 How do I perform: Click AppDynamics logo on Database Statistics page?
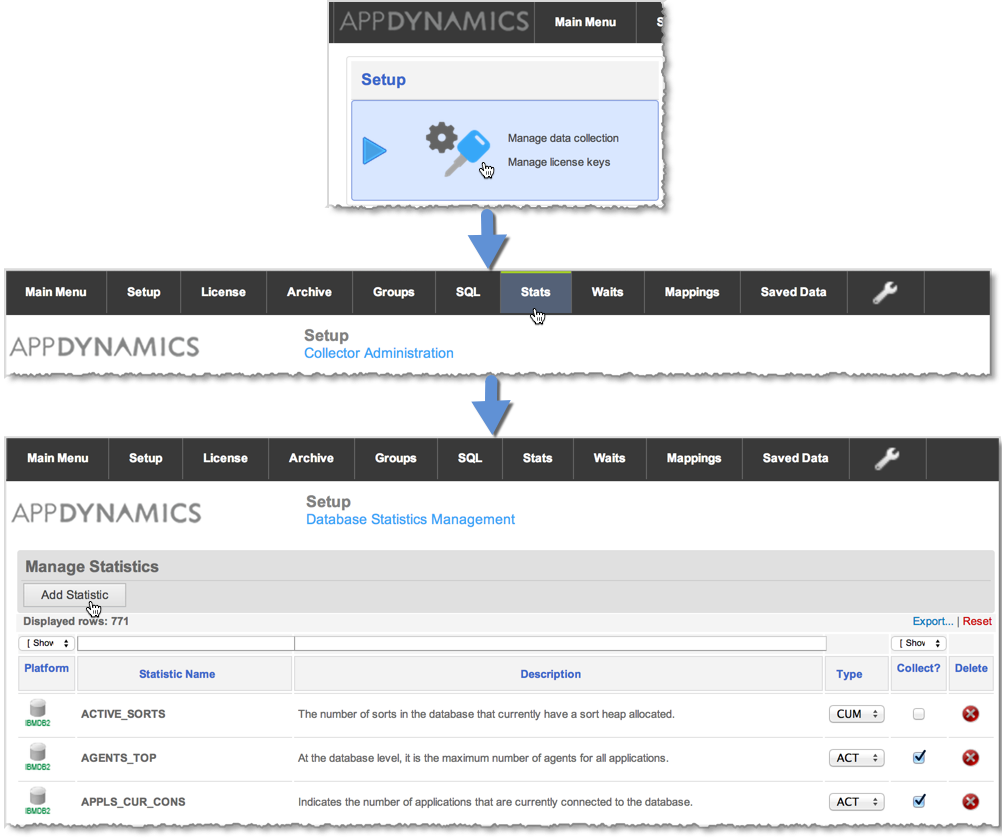click(107, 513)
